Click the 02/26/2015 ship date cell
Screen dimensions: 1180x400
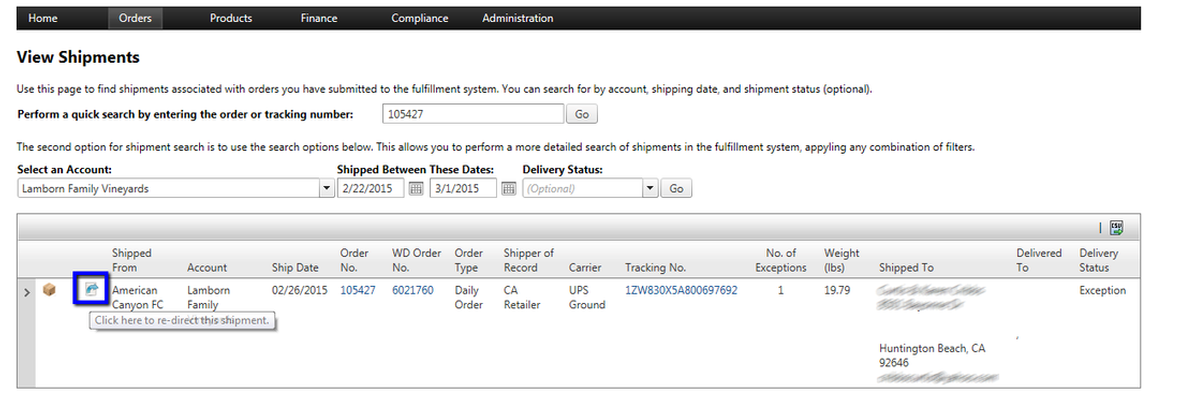[300, 290]
